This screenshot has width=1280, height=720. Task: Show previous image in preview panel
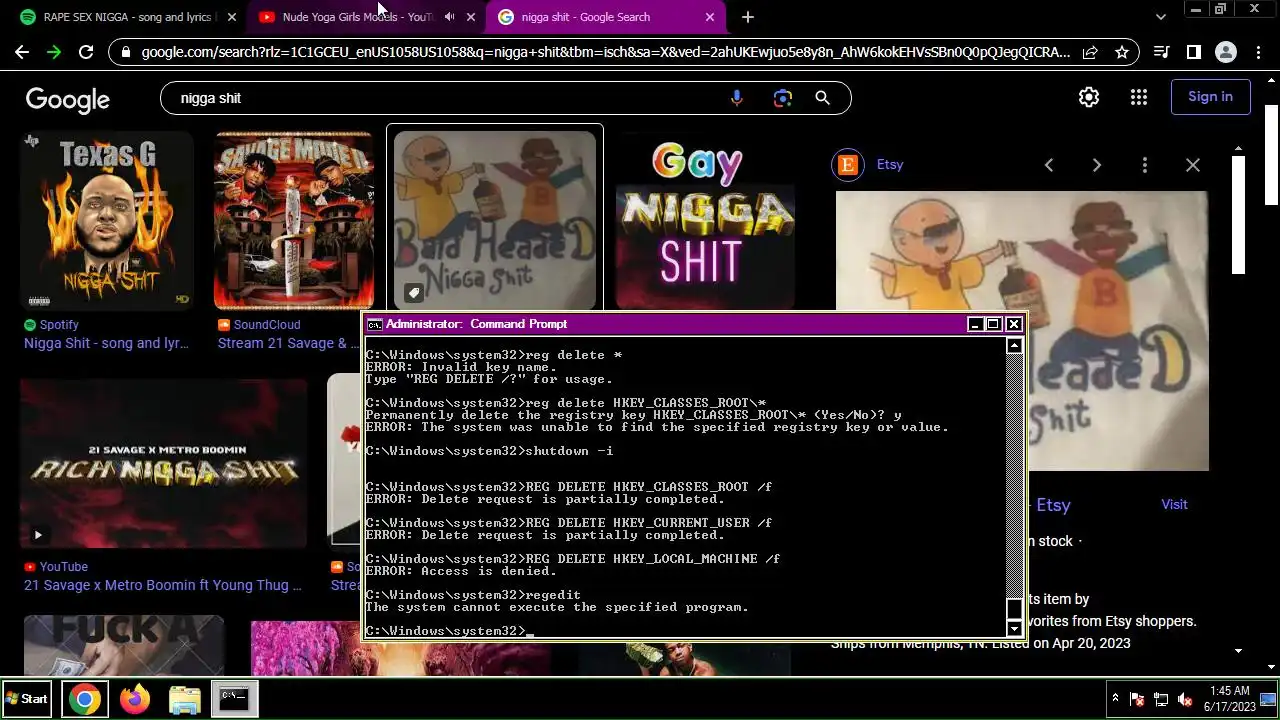tap(1049, 165)
